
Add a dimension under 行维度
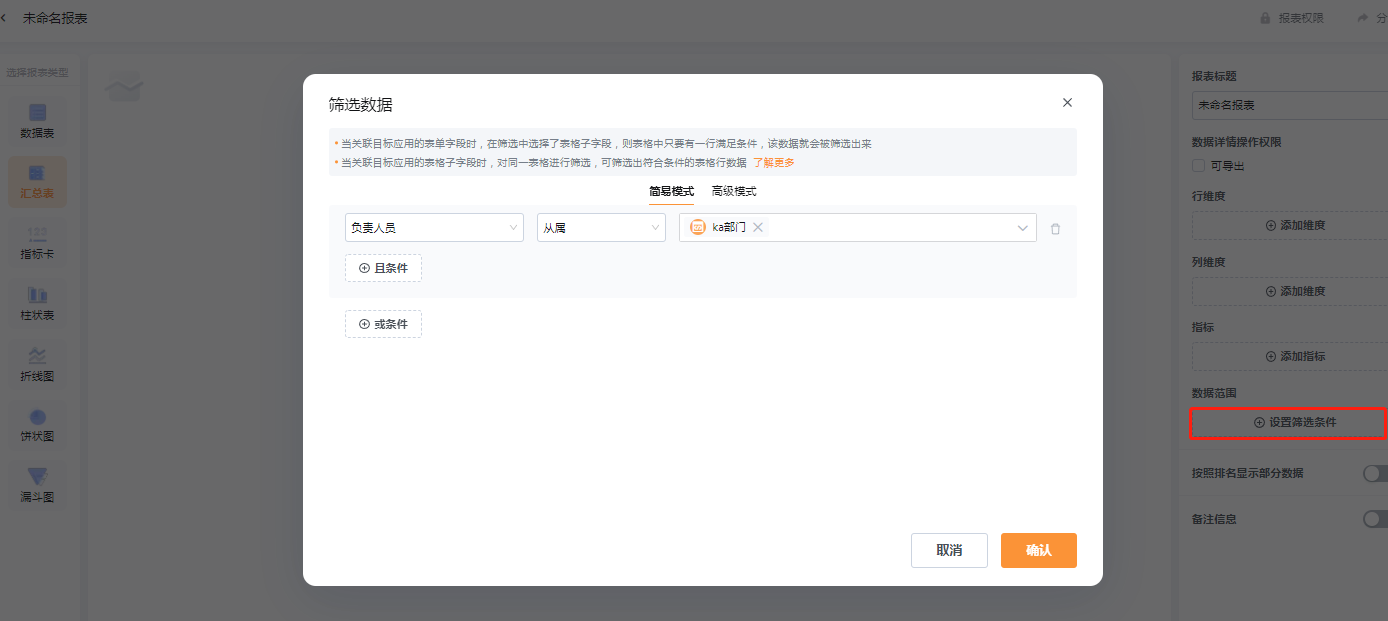click(x=1290, y=225)
